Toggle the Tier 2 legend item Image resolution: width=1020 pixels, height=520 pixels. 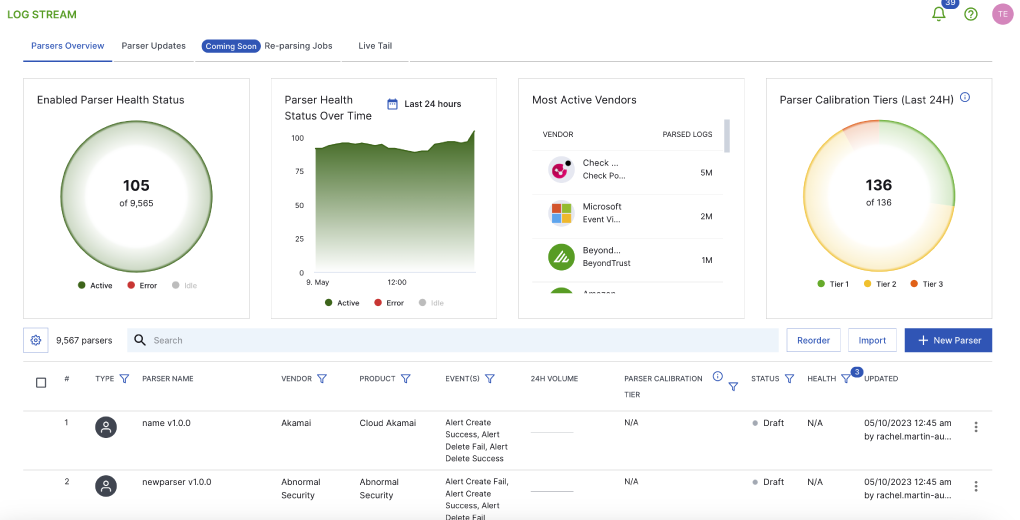879,284
